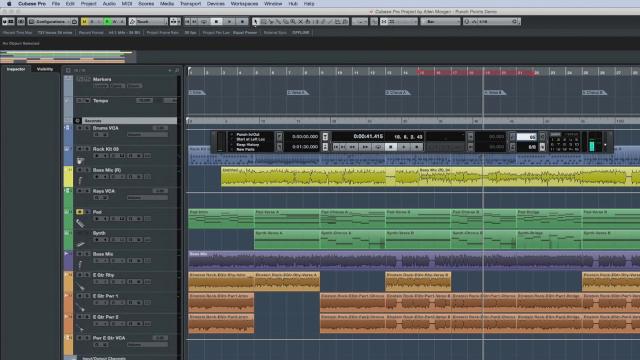Click the toolbar Stop button
640x360 pixels.
(216, 21)
